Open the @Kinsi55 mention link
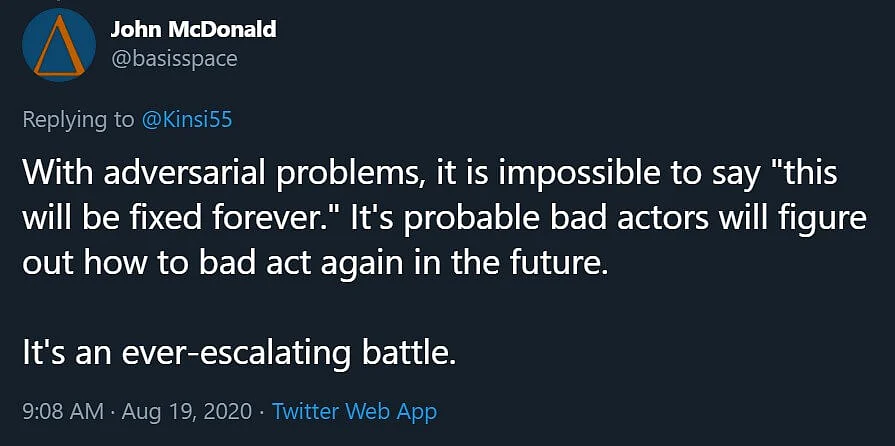This screenshot has height=446, width=895. [x=186, y=120]
